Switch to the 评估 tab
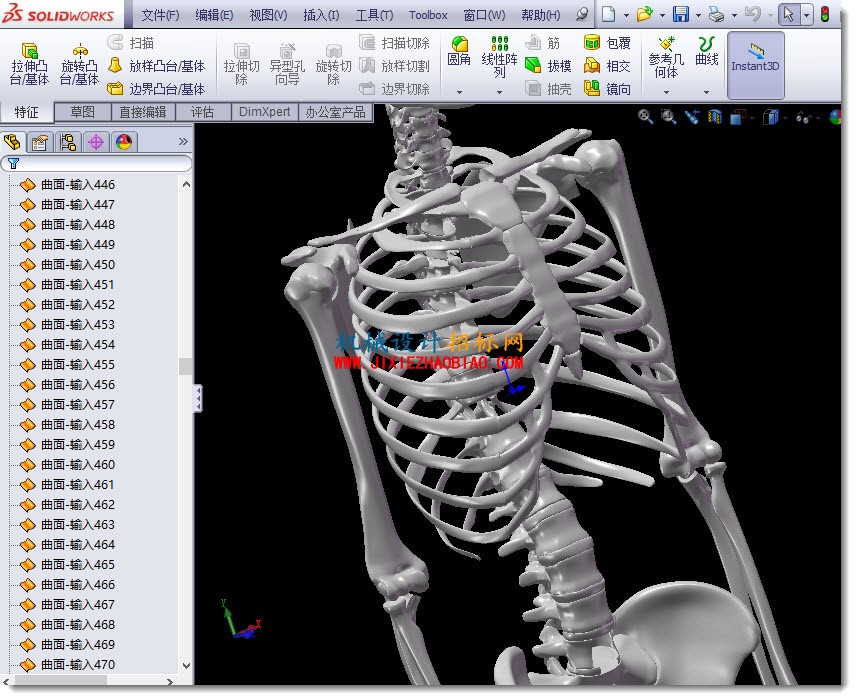This screenshot has width=856, height=700. coord(202,112)
